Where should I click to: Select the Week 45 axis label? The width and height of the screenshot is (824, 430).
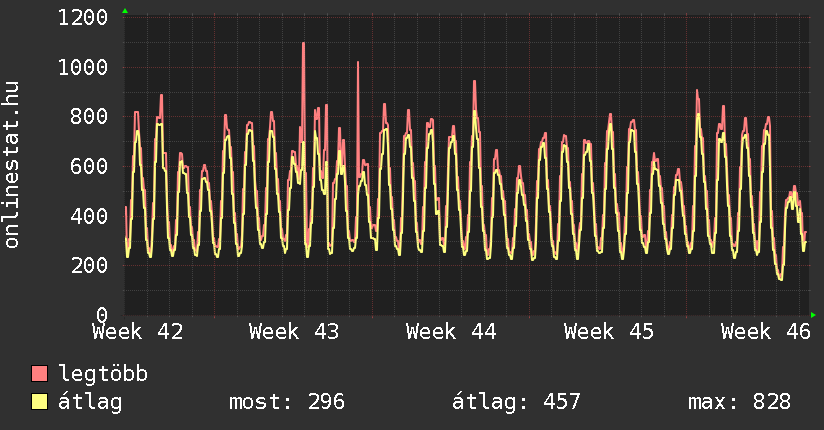(x=609, y=331)
